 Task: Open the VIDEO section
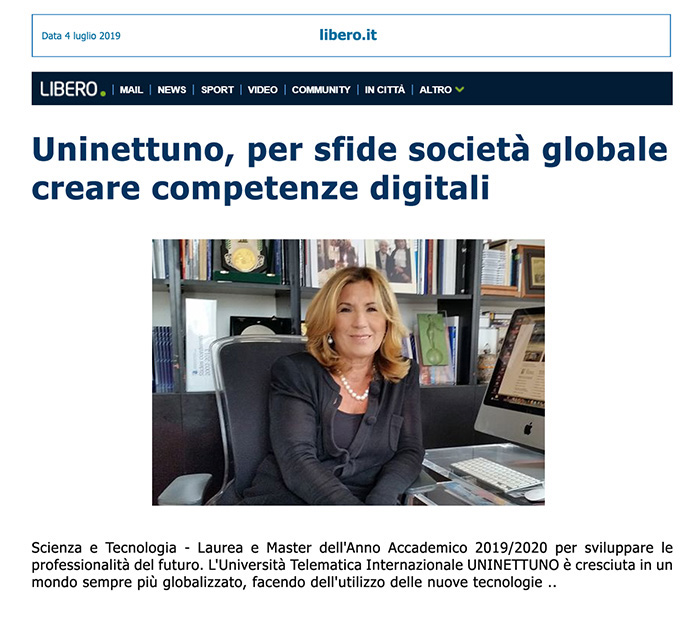[x=262, y=90]
